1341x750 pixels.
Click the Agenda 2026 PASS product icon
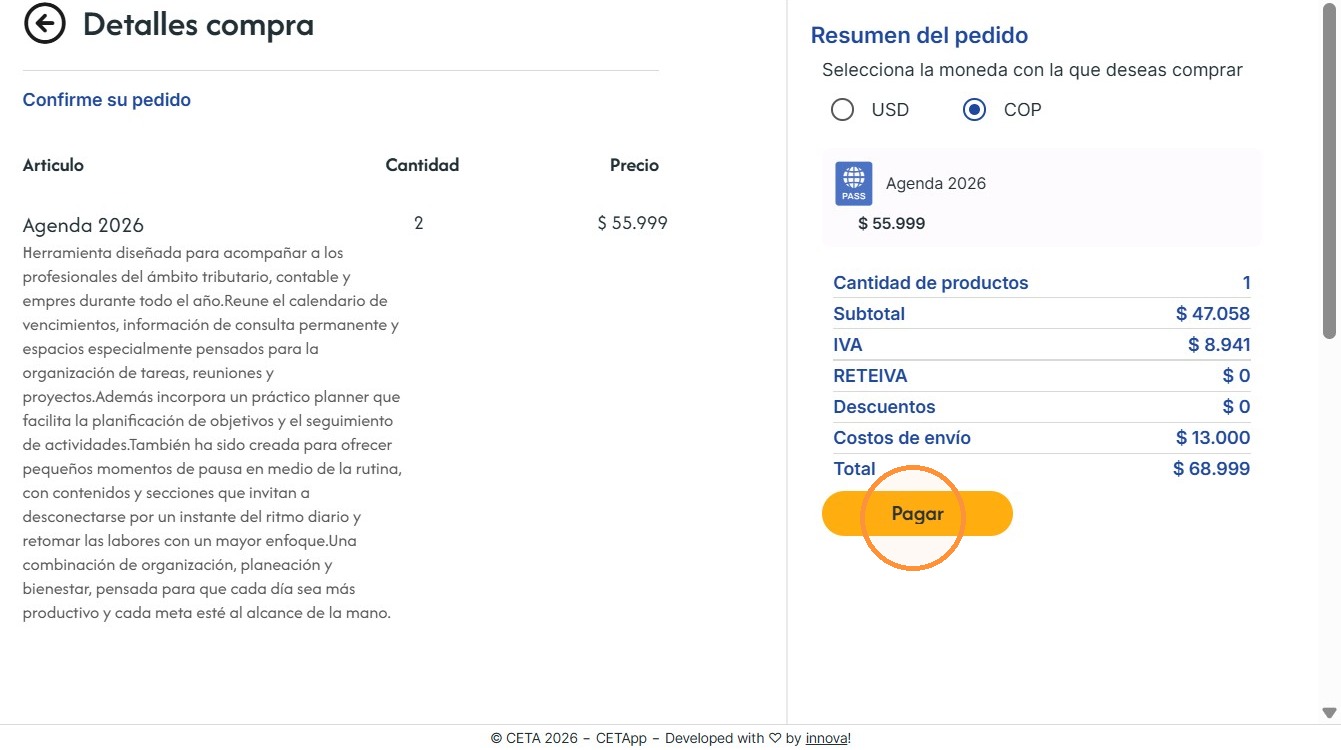[854, 184]
